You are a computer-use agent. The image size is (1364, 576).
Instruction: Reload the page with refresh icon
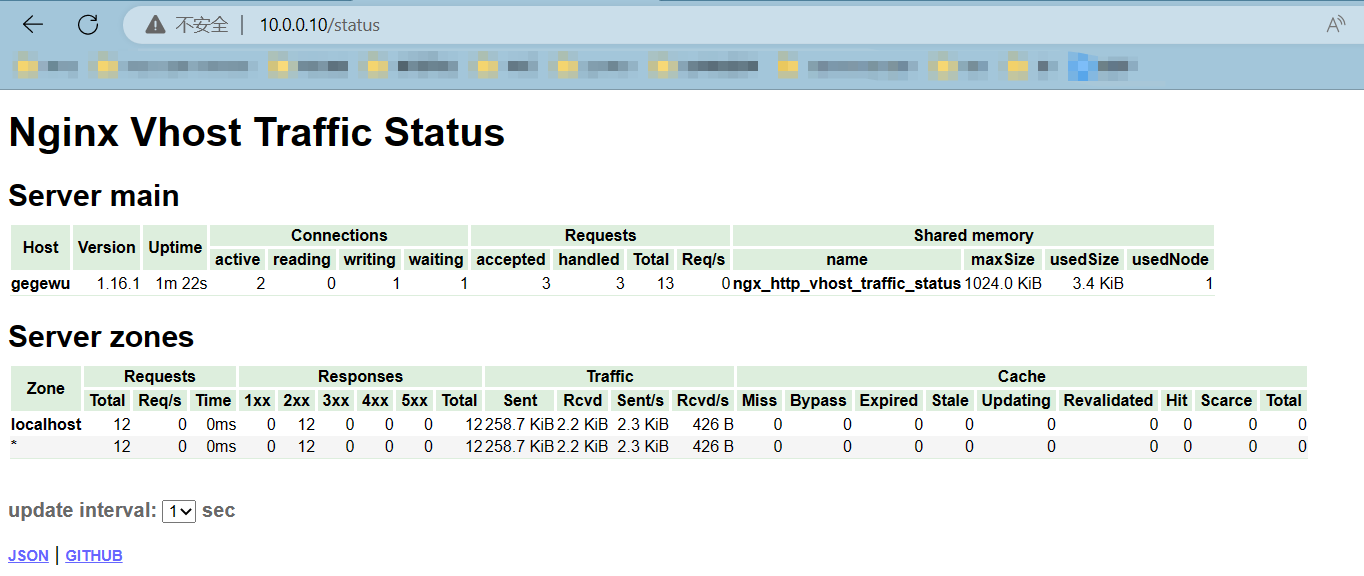coord(88,25)
